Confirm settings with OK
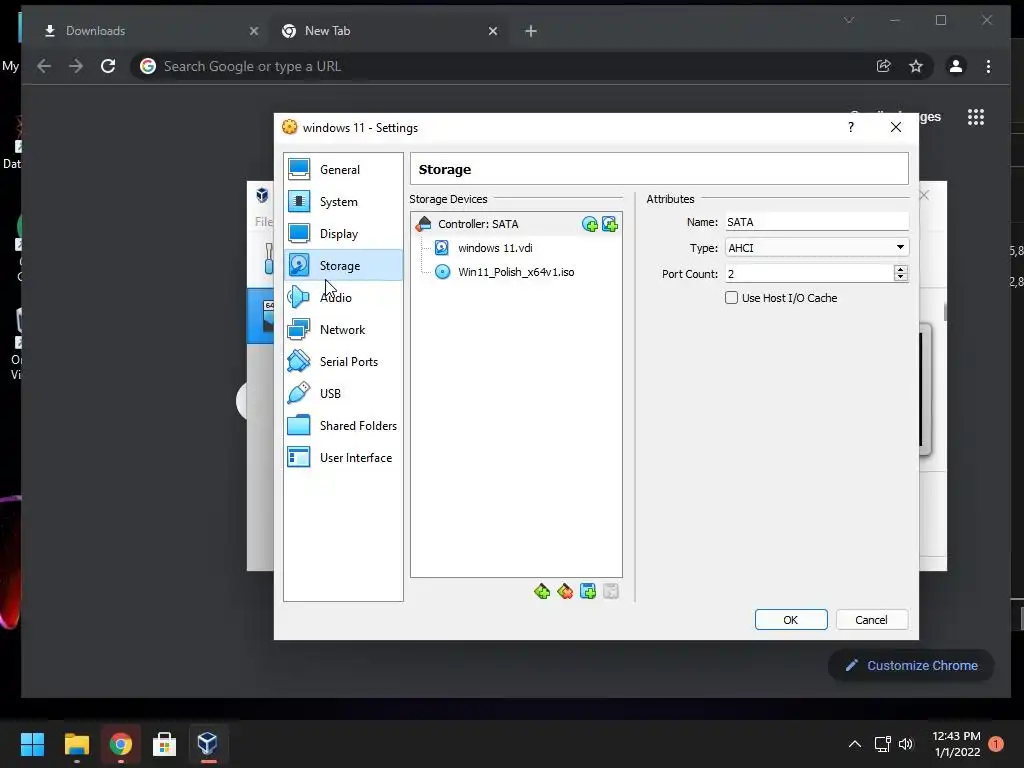Image resolution: width=1024 pixels, height=768 pixels. [791, 620]
